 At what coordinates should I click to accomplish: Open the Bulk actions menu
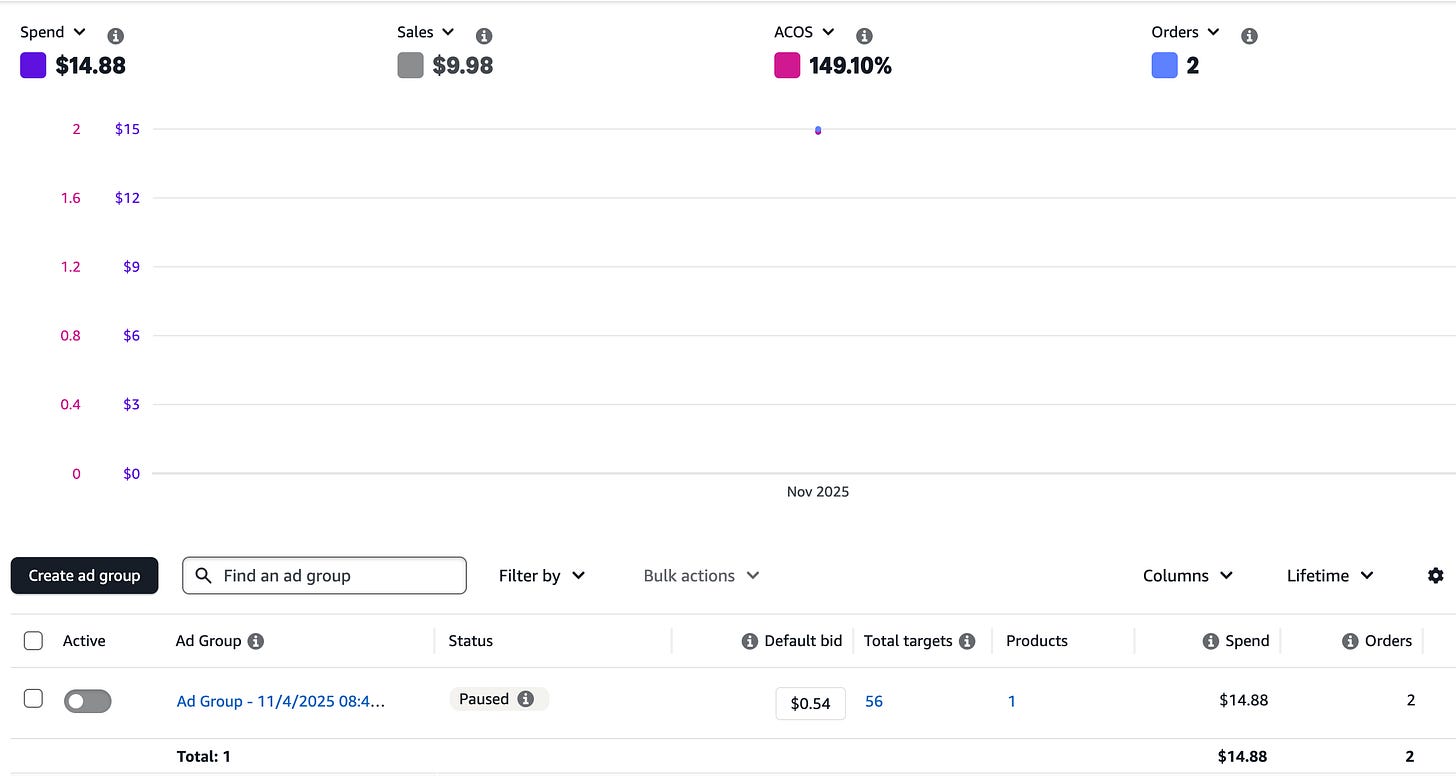tap(701, 576)
